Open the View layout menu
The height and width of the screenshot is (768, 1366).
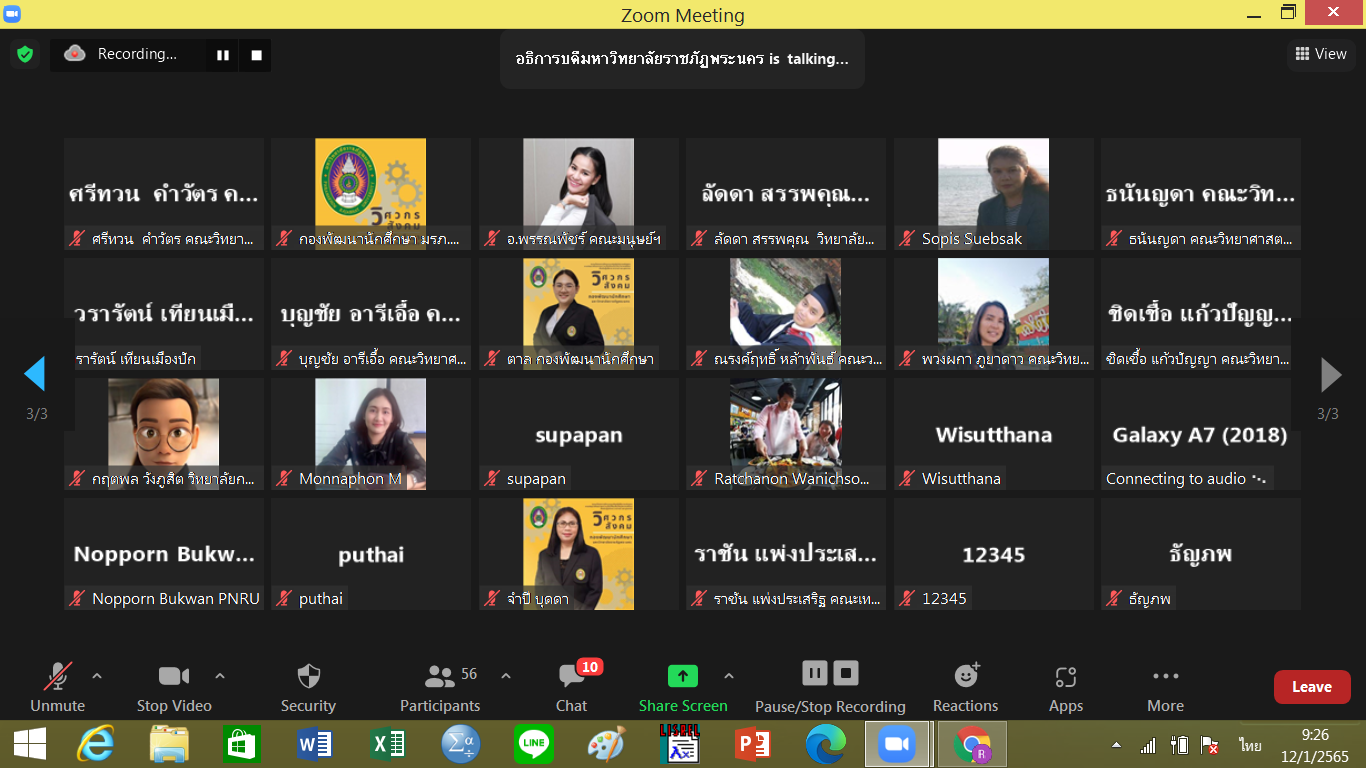1321,54
